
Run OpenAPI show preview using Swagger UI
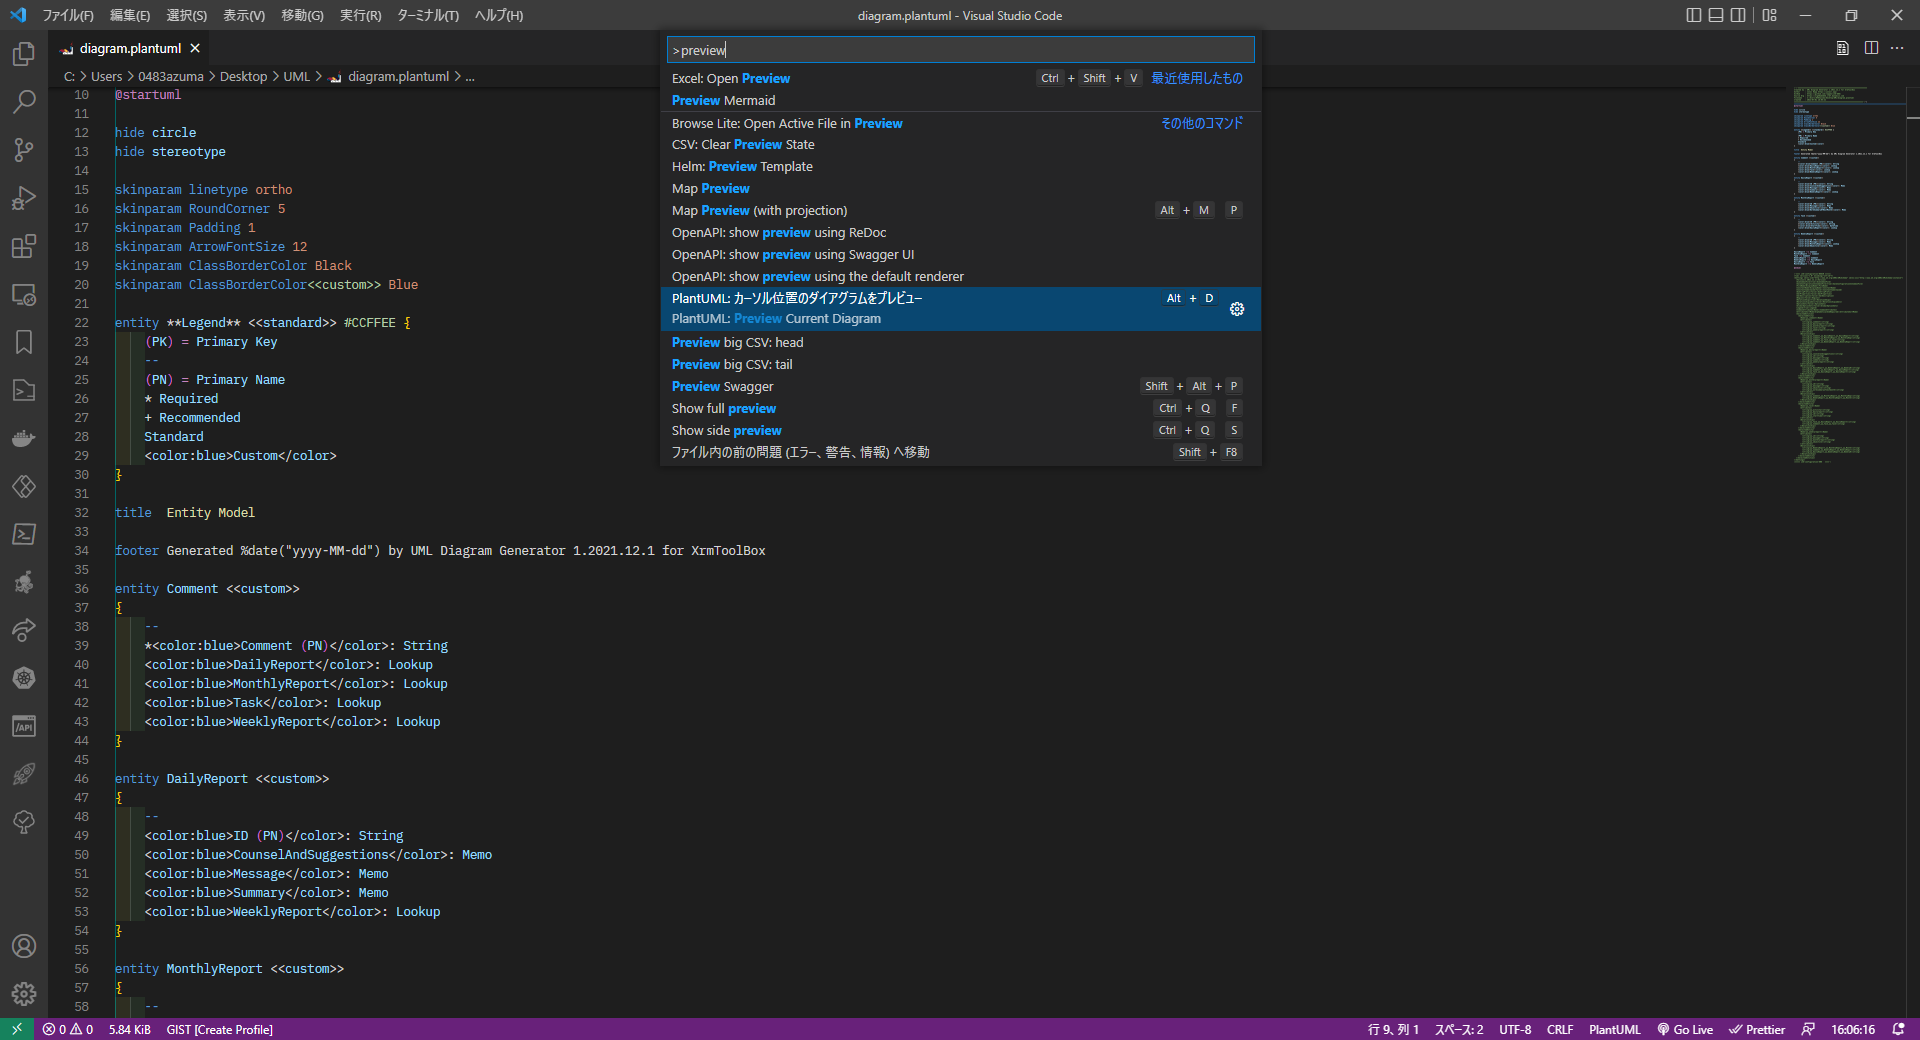(960, 254)
